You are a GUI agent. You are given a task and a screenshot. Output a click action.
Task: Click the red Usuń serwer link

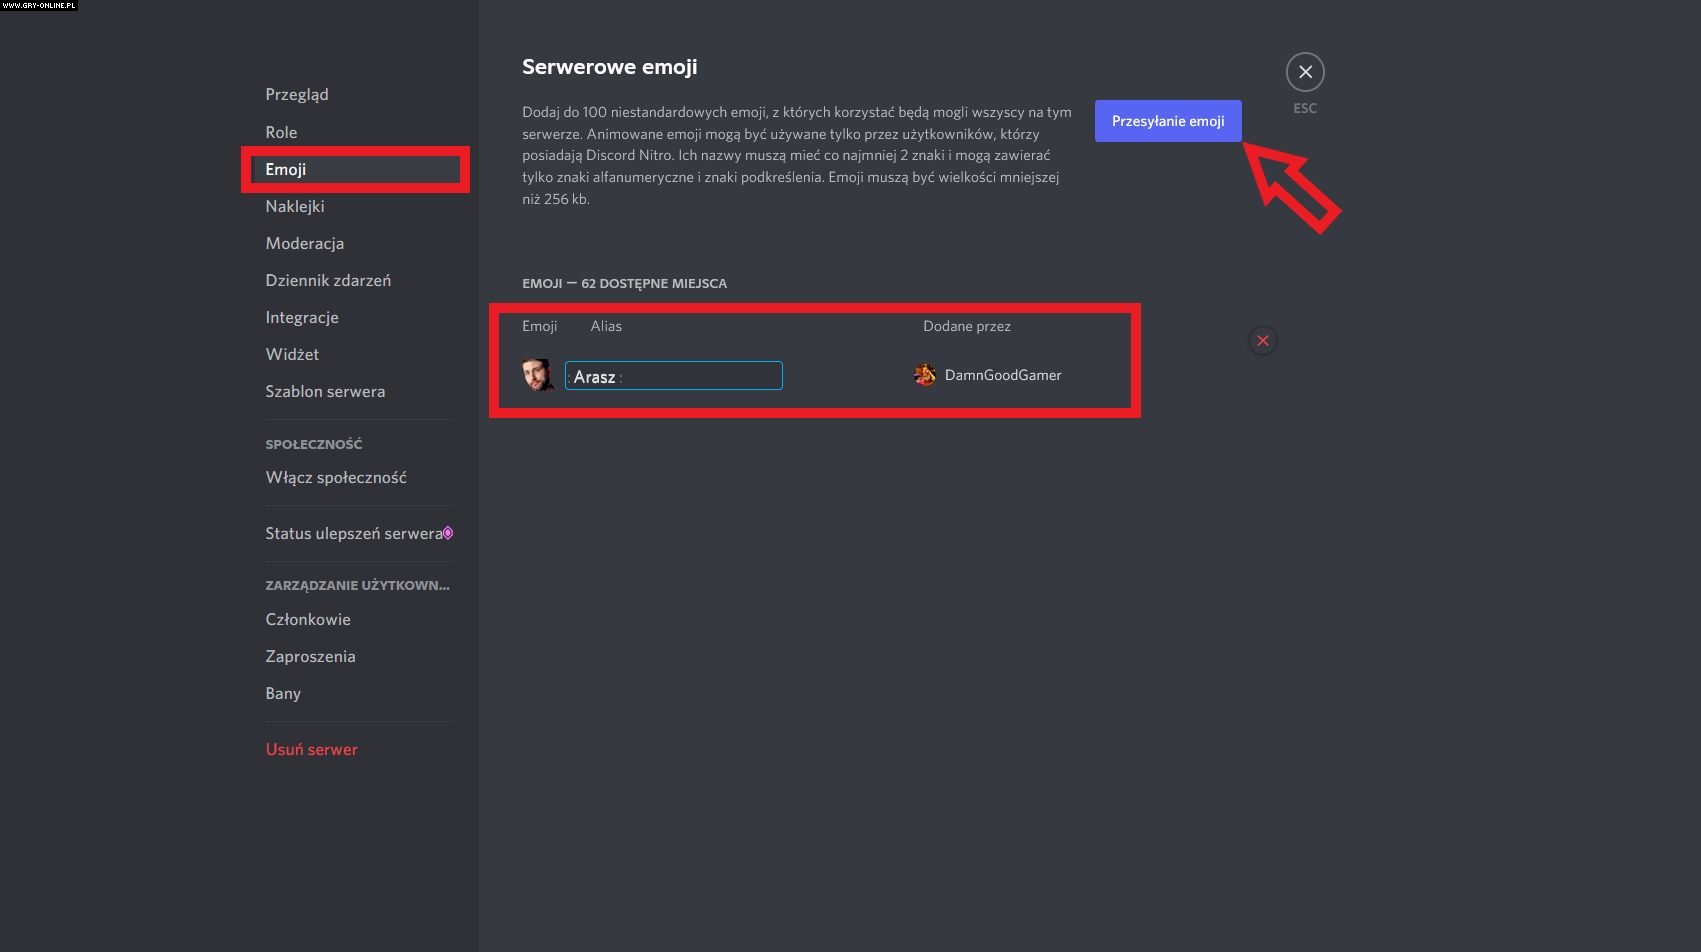pyautogui.click(x=311, y=749)
